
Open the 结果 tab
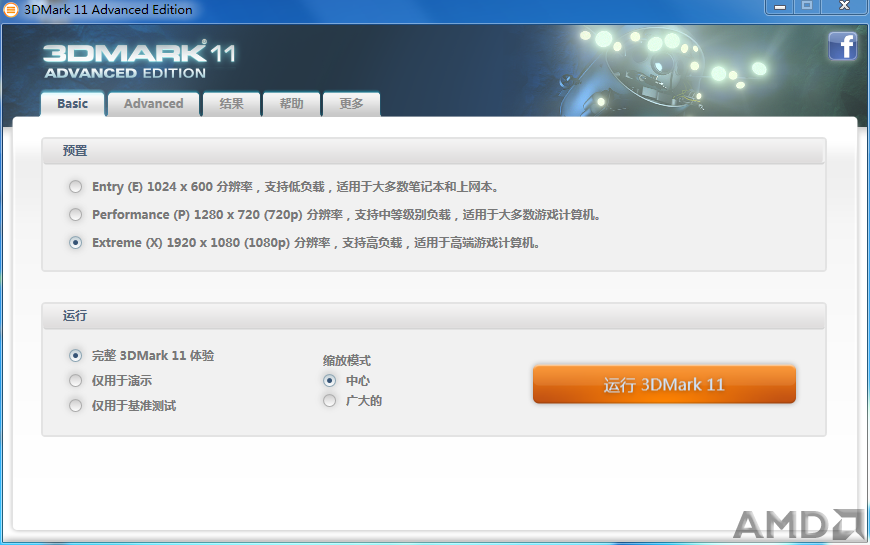click(231, 104)
